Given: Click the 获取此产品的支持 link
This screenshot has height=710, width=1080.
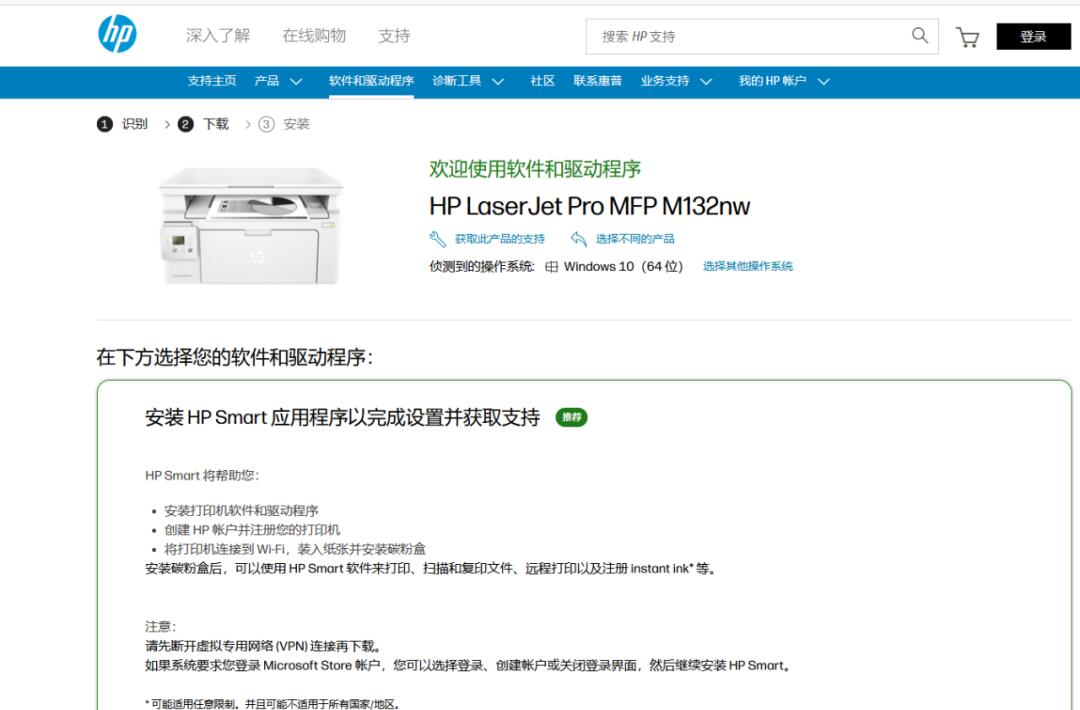Looking at the screenshot, I should pyautogui.click(x=499, y=239).
